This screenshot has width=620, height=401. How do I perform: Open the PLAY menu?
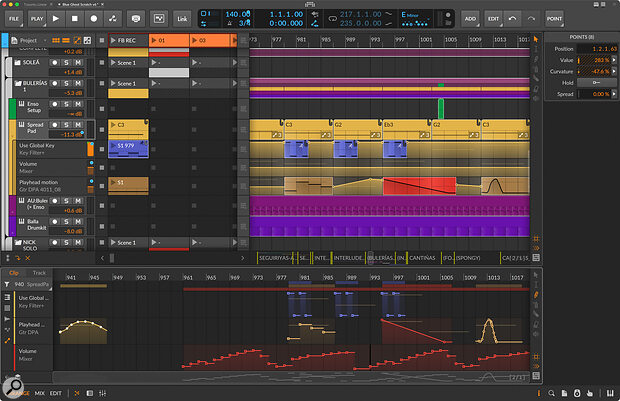tap(37, 19)
